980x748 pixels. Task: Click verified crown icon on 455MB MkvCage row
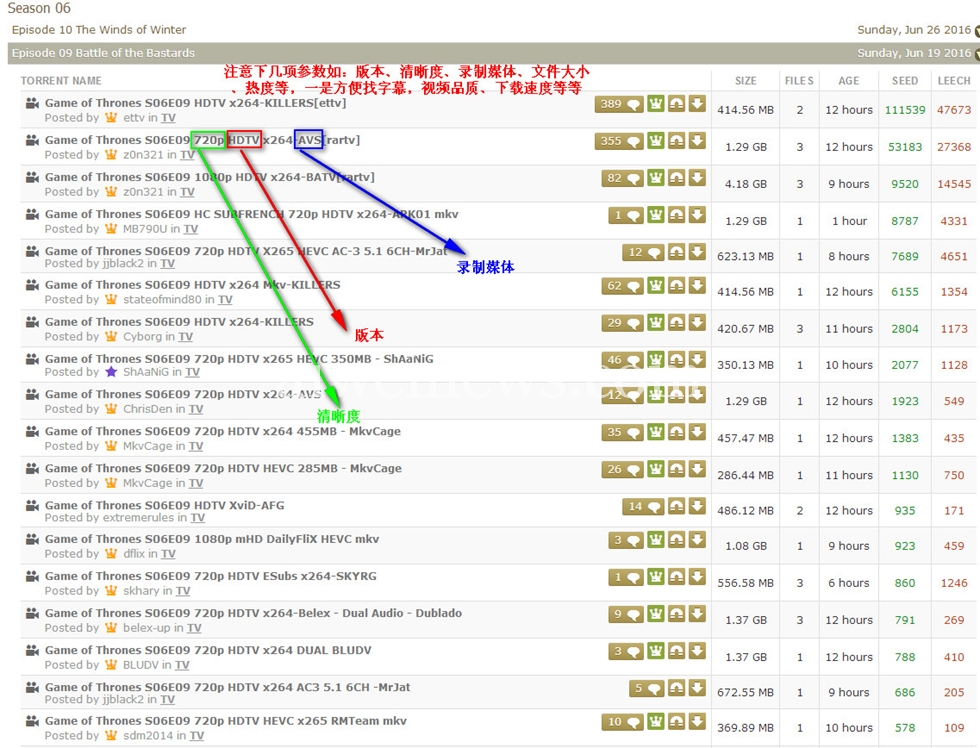click(656, 432)
